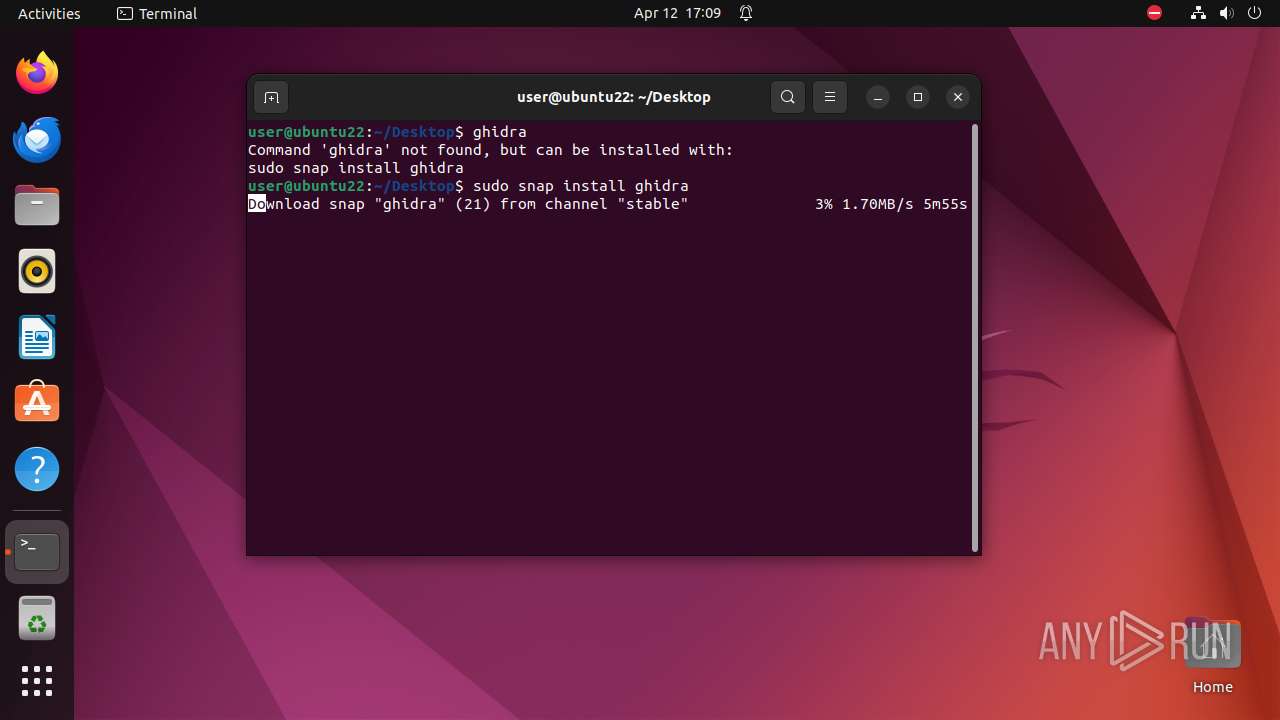Open the volume indicator

(x=1227, y=13)
